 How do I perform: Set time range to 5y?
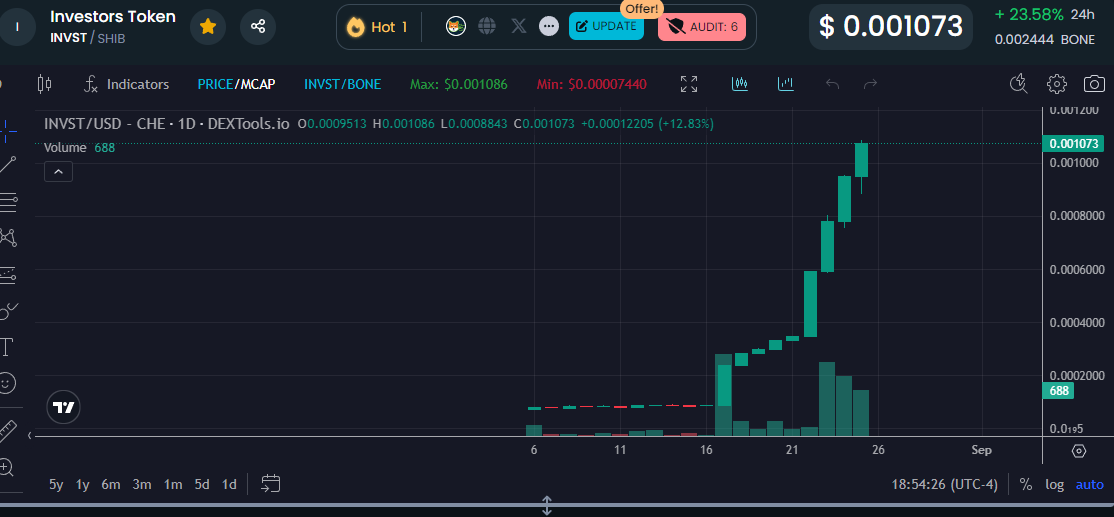tap(56, 484)
